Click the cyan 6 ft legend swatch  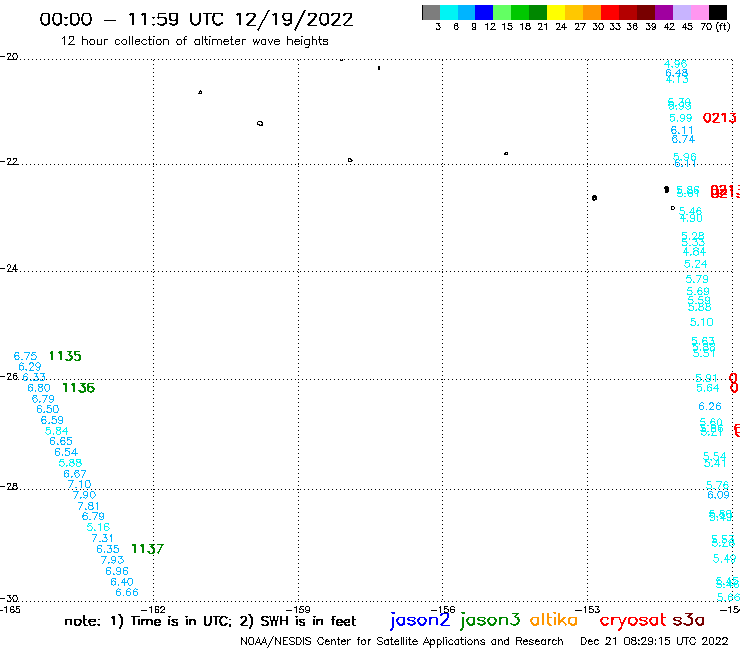(449, 12)
